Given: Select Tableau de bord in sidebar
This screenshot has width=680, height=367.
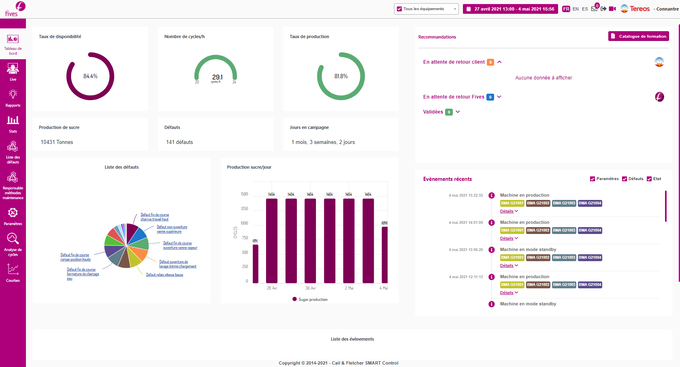Looking at the screenshot, I should pyautogui.click(x=13, y=44).
